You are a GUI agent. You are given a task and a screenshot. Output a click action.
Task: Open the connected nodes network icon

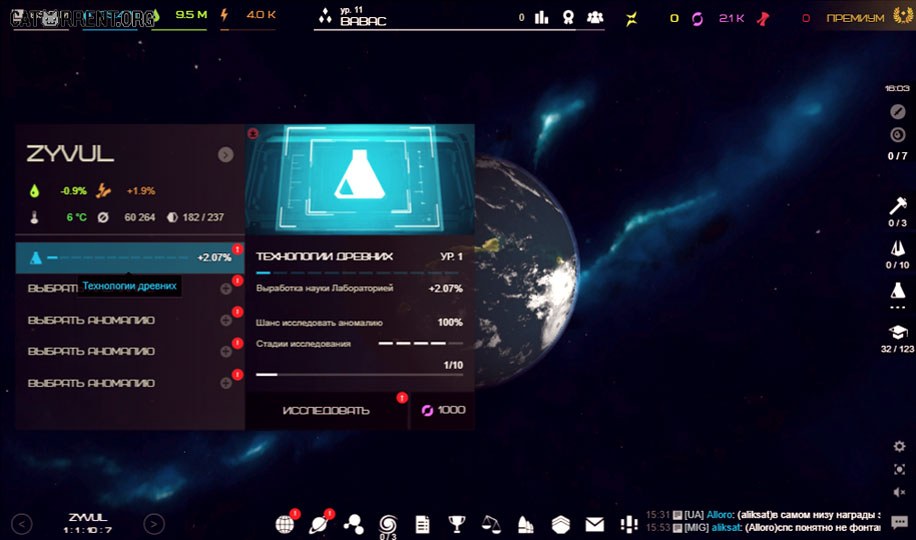pyautogui.click(x=353, y=524)
